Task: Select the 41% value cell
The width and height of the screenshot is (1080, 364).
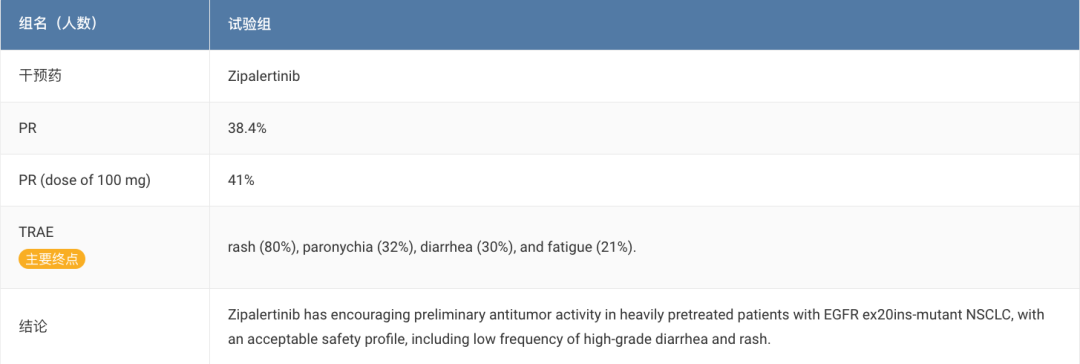Action: pos(241,180)
